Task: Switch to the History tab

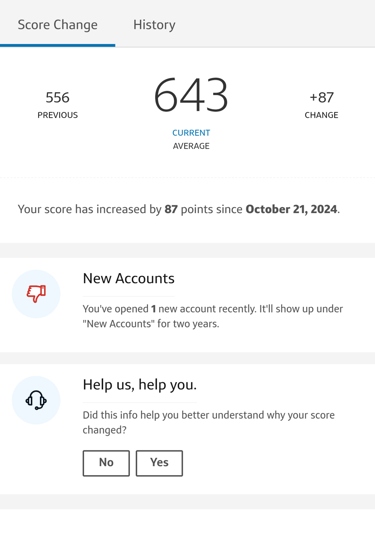Action: pos(154,25)
